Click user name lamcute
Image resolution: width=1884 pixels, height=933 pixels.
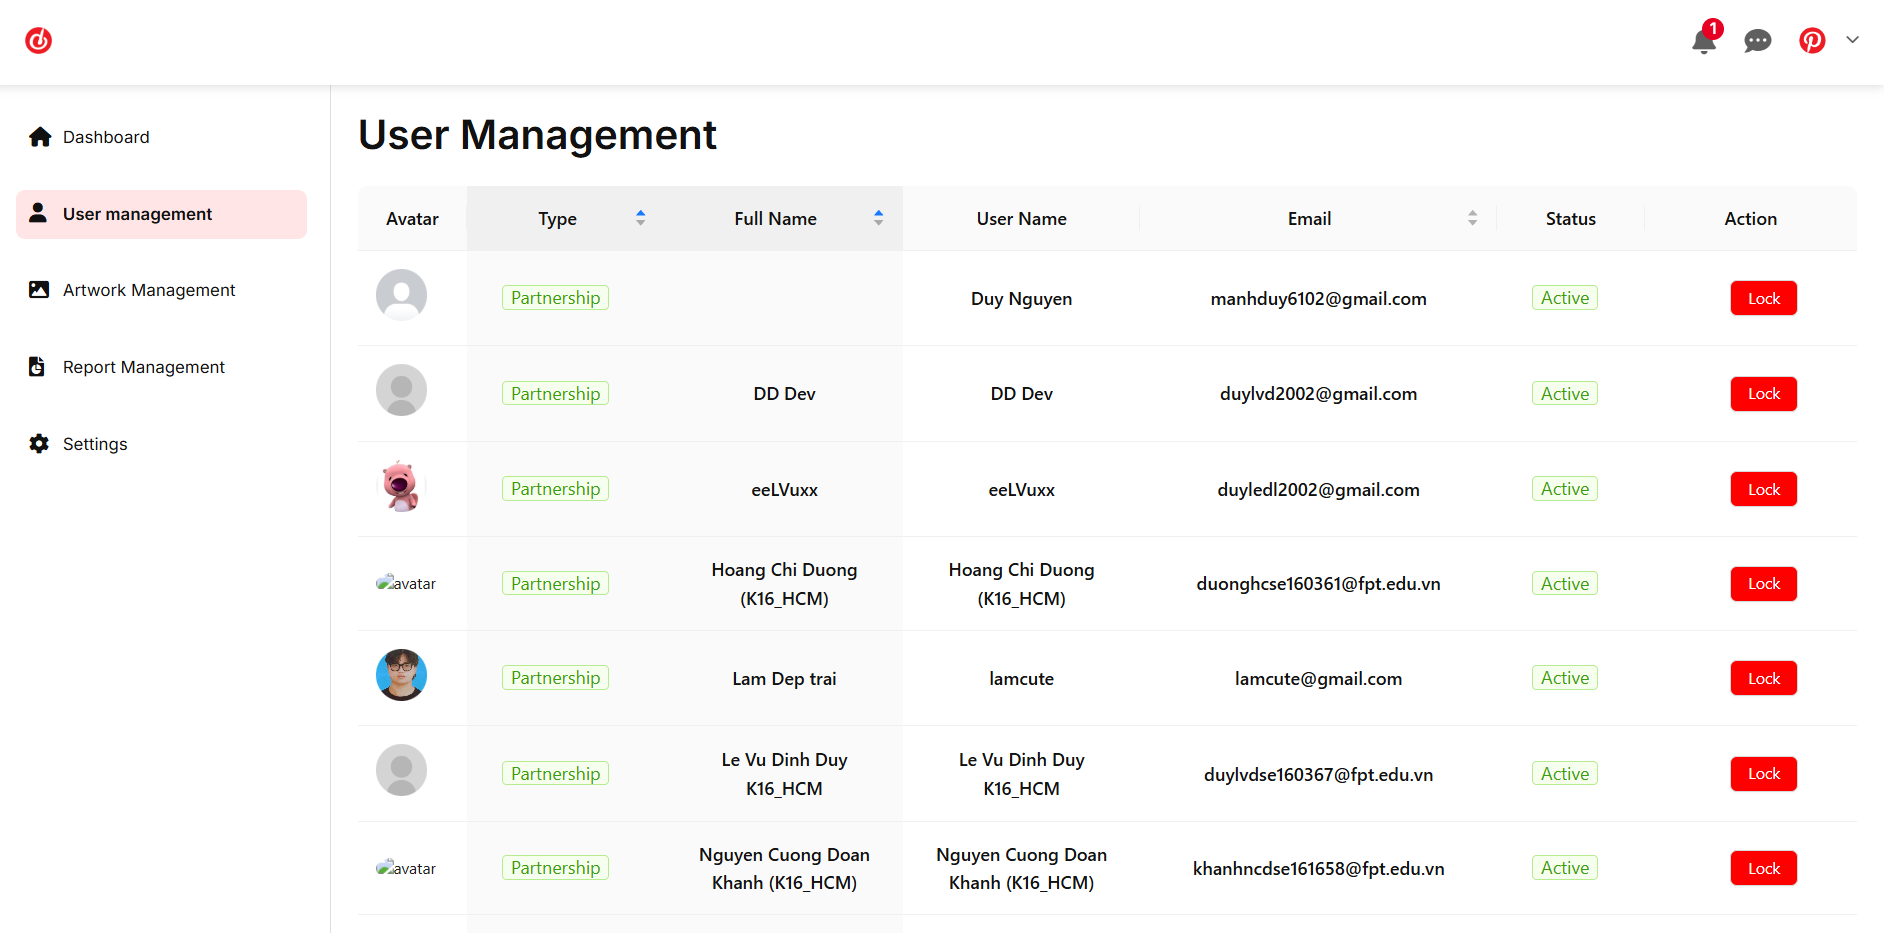click(1021, 679)
